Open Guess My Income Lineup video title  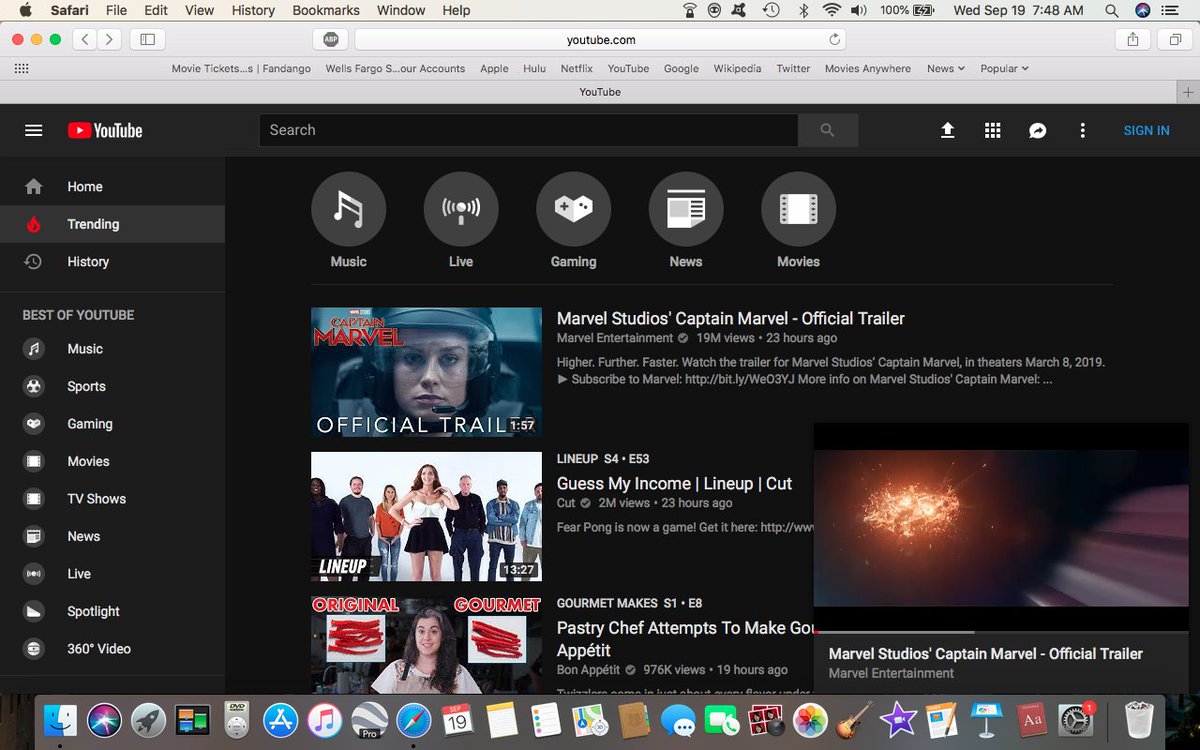(x=674, y=483)
